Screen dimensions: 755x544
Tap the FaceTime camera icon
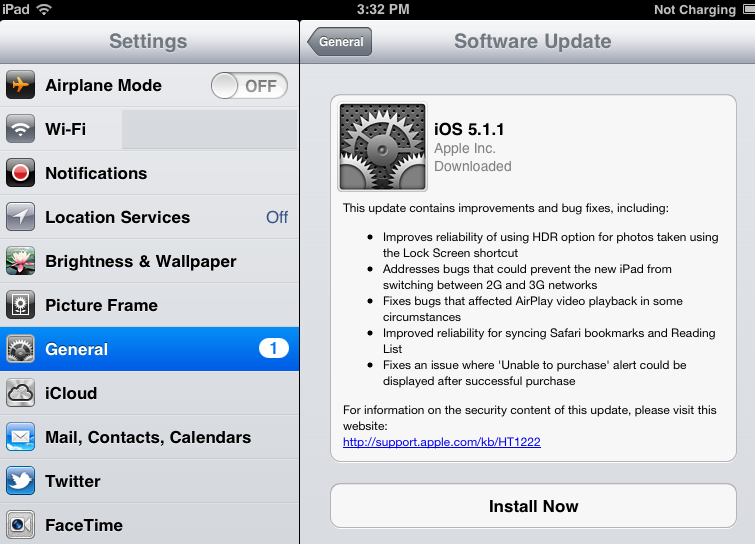coord(20,525)
